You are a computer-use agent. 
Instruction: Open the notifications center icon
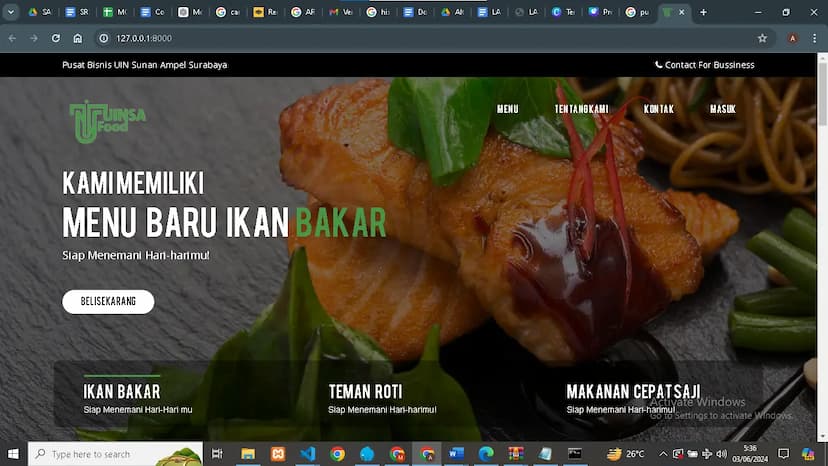click(x=784, y=454)
